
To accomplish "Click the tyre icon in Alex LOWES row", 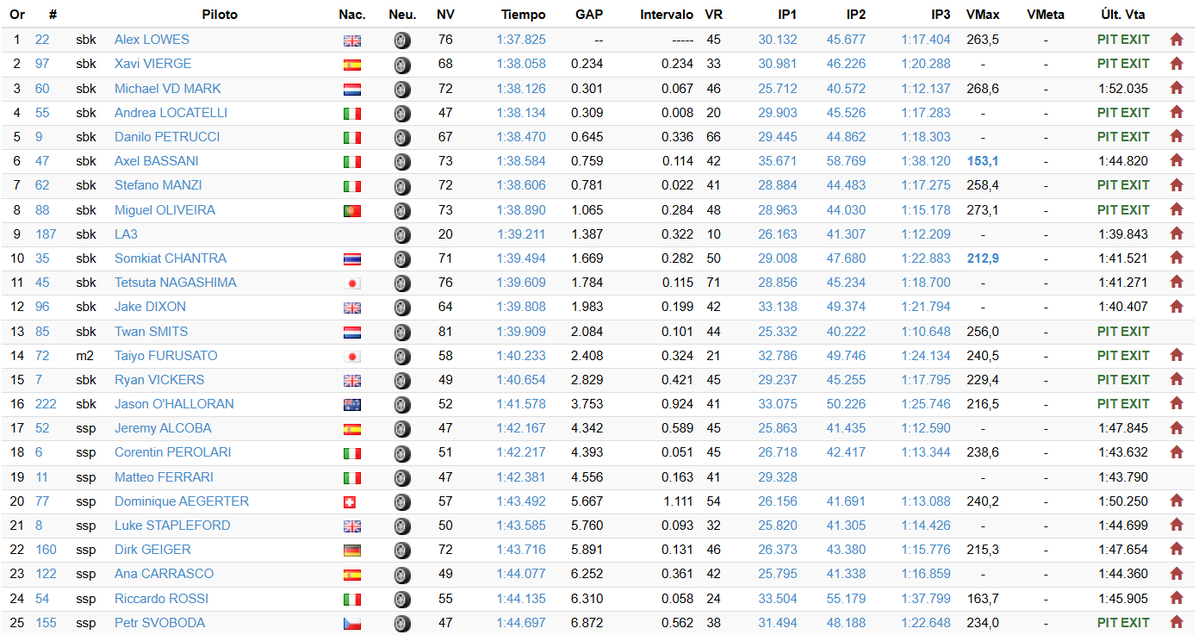I will coord(402,41).
